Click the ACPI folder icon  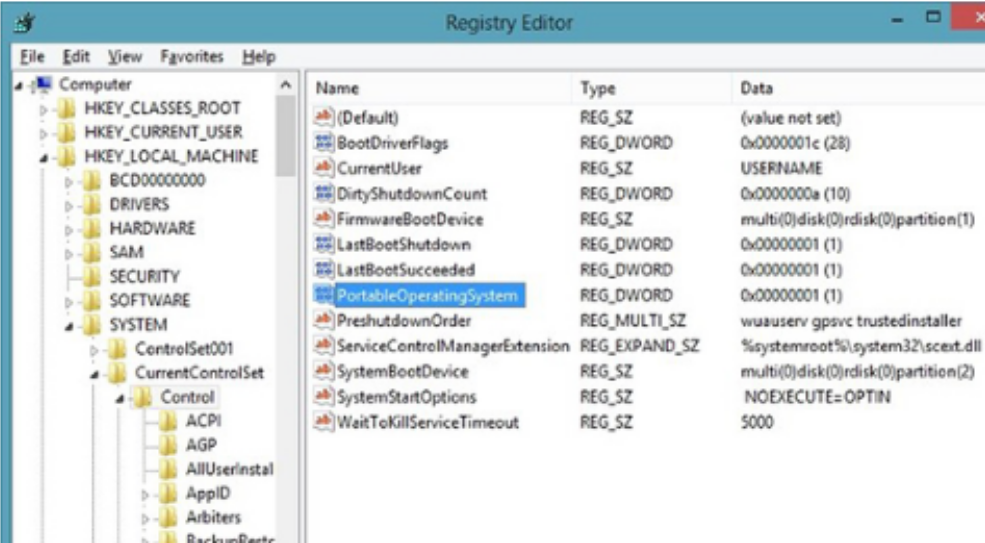pyautogui.click(x=169, y=420)
